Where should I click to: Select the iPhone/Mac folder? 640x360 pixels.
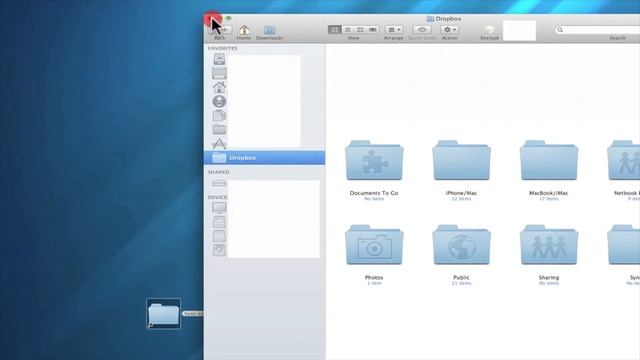click(461, 160)
